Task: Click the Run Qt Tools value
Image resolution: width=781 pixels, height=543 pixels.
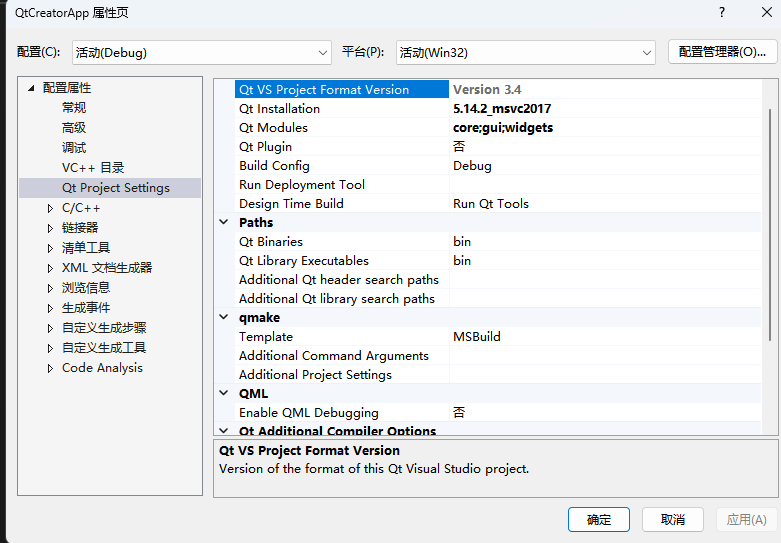Action: [x=491, y=203]
